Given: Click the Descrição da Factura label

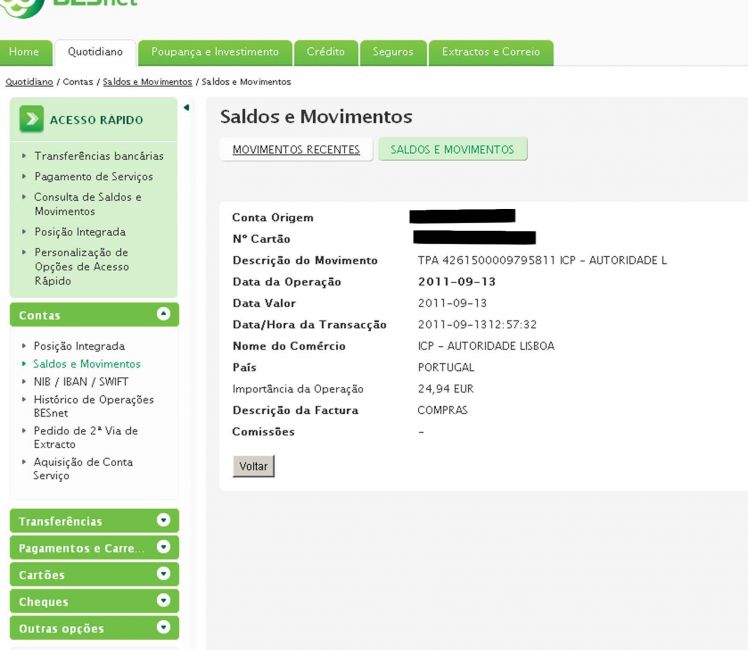Looking at the screenshot, I should [295, 411].
